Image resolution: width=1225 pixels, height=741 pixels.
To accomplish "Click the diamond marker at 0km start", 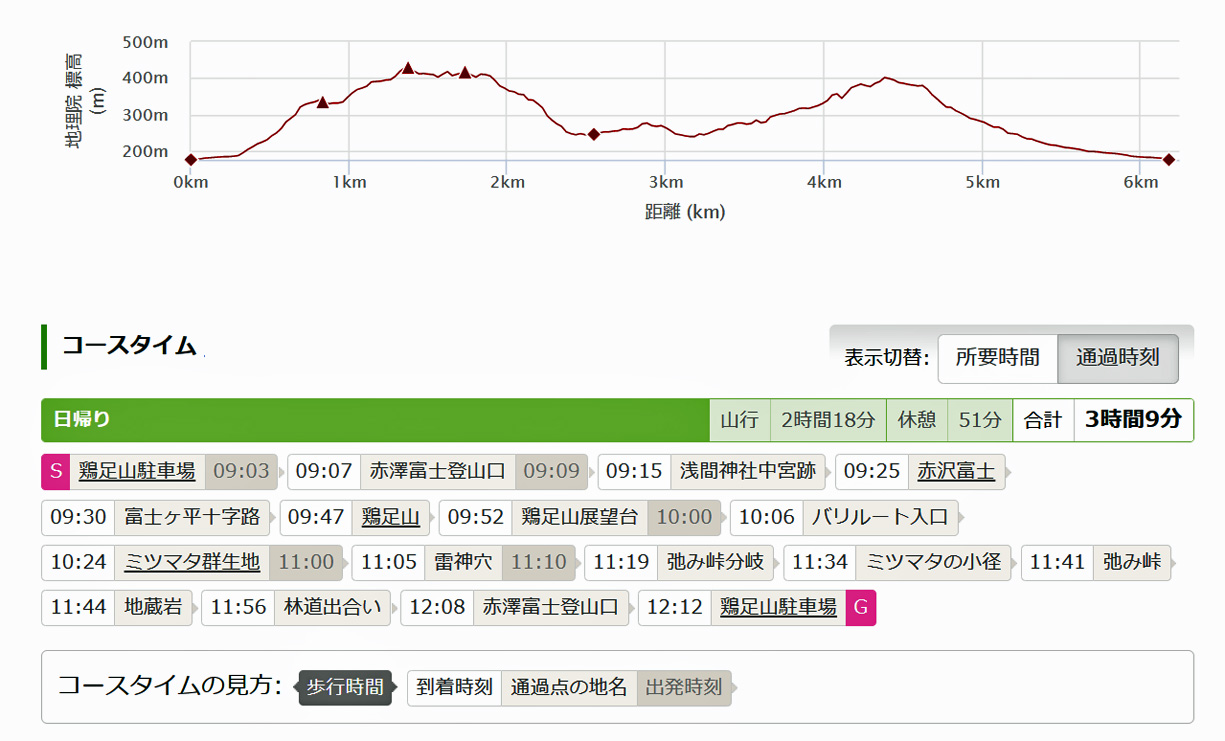I will point(191,160).
